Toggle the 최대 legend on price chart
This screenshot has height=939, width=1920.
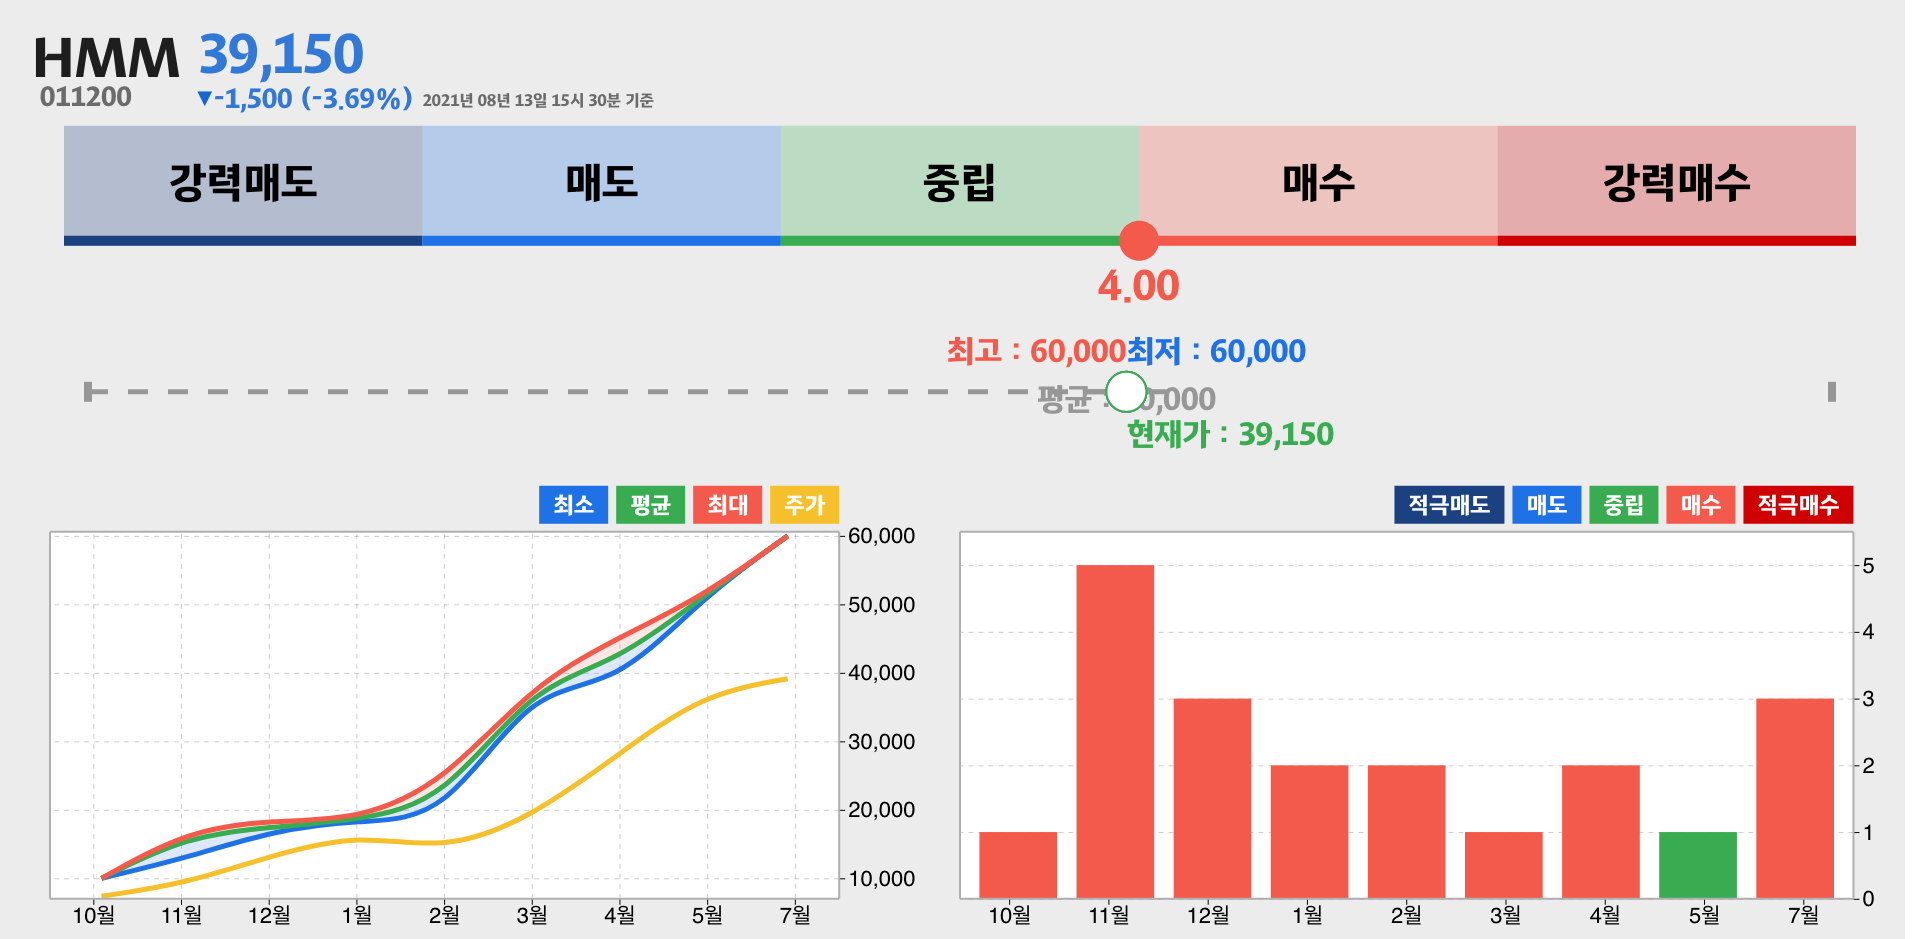727,505
